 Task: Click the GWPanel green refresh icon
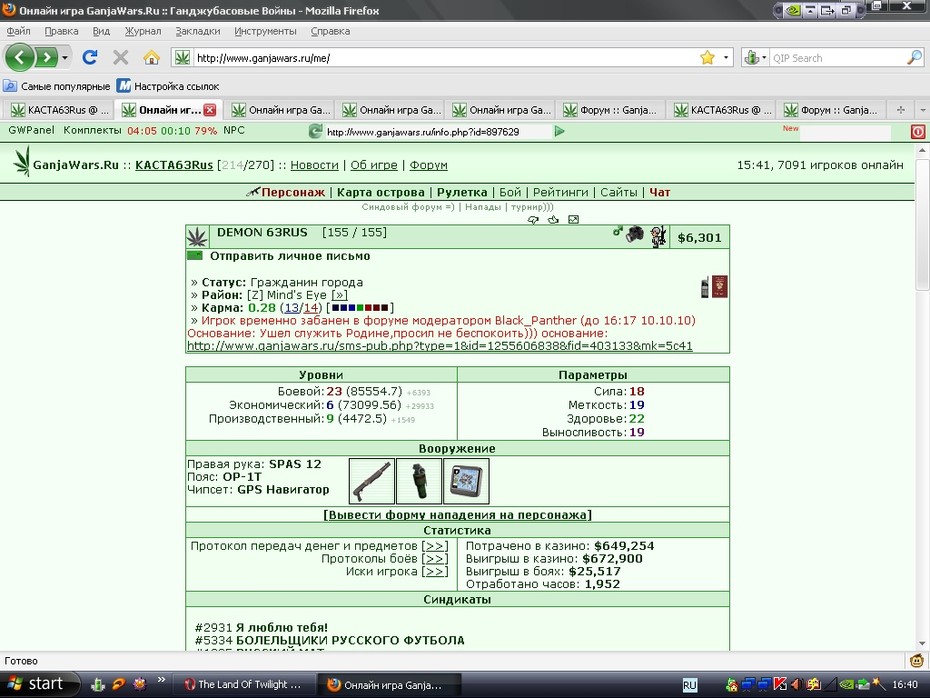pos(316,131)
